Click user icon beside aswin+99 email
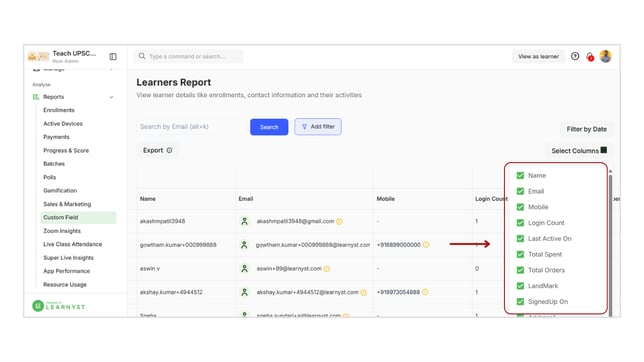Viewport: 644px width, 362px height. [244, 268]
